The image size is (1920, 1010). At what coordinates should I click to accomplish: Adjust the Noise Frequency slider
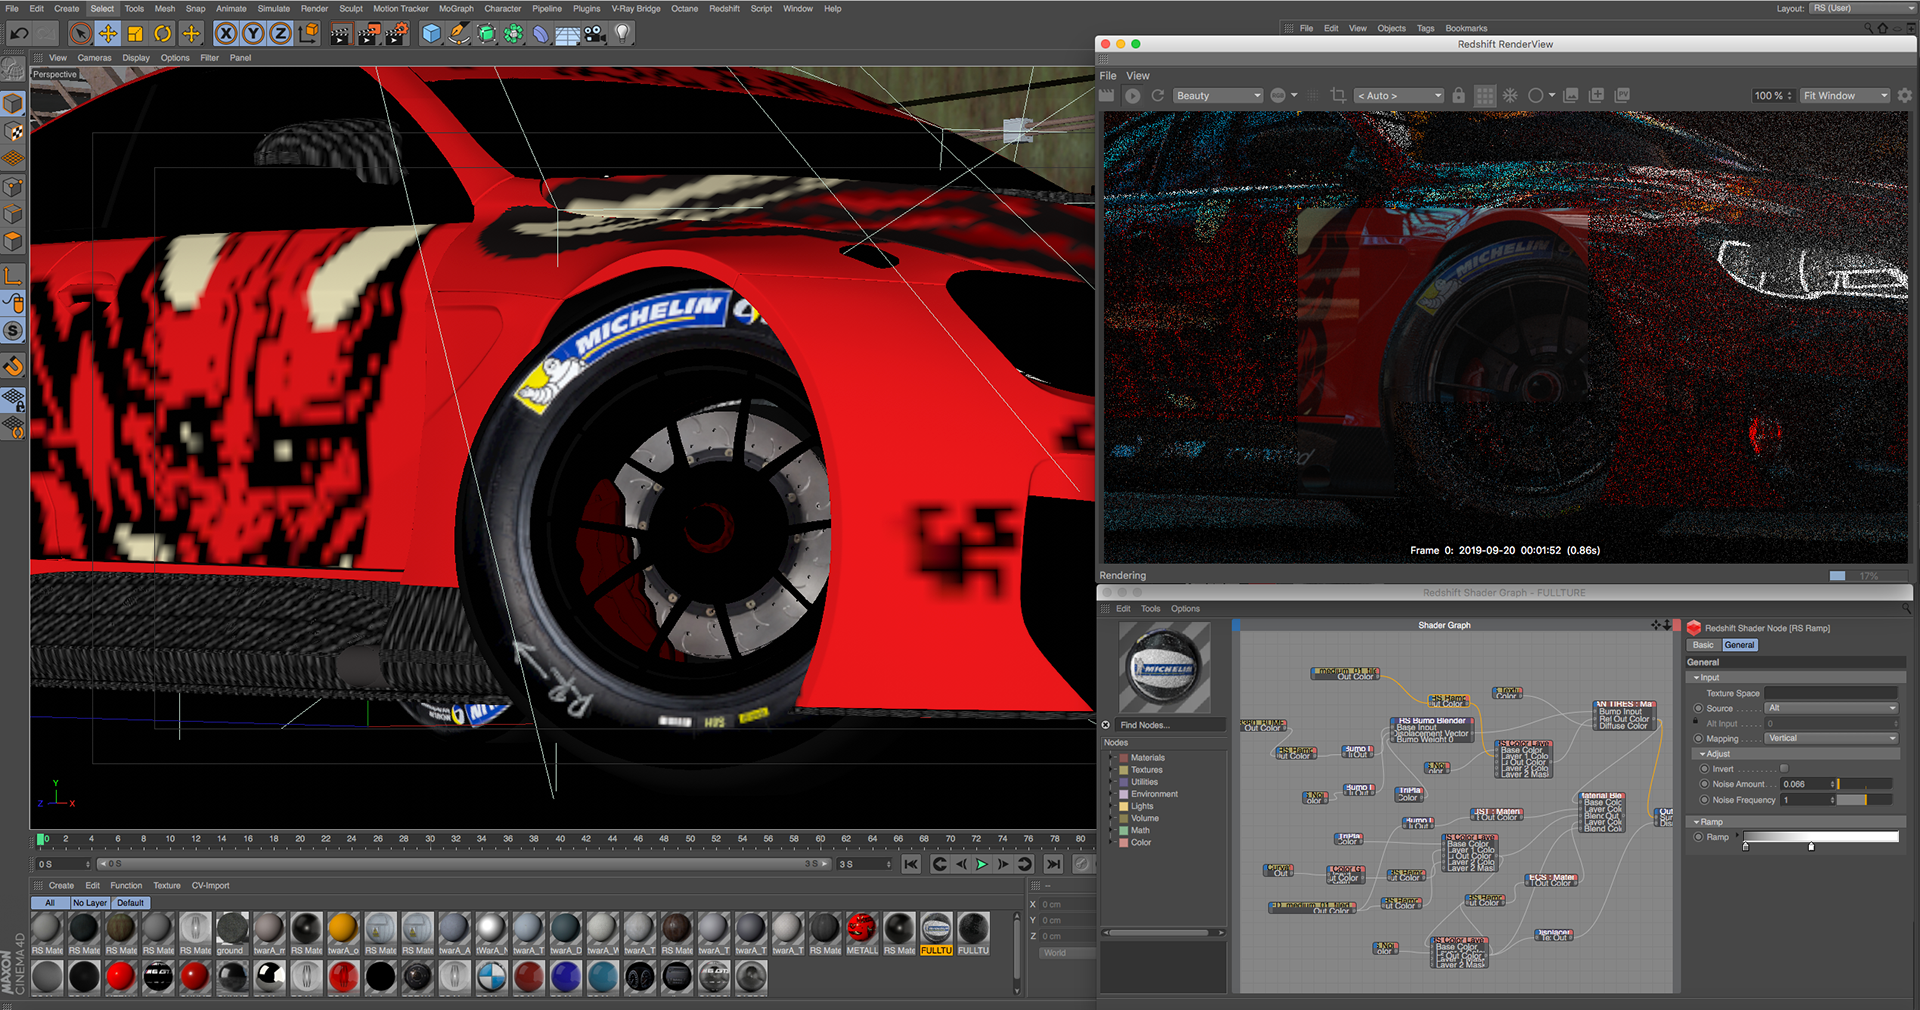pyautogui.click(x=1865, y=800)
